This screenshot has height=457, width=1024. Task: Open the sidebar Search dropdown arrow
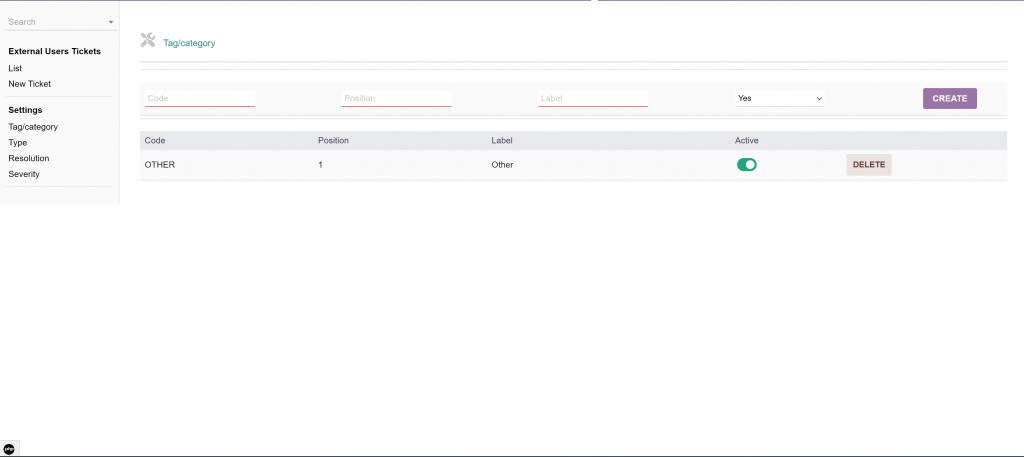pyautogui.click(x=111, y=22)
